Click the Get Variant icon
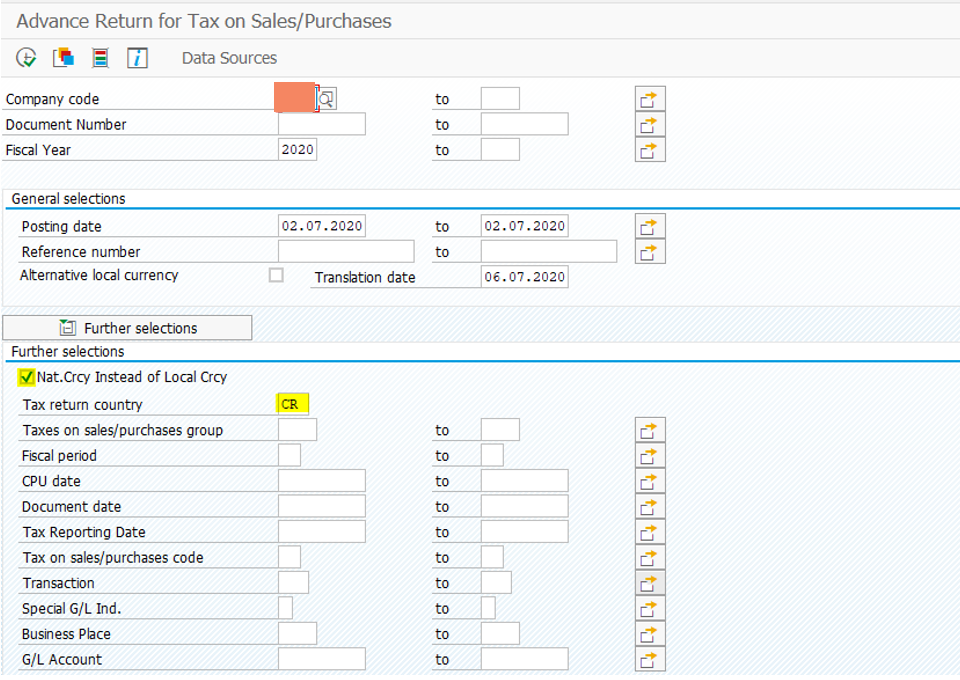 [63, 58]
